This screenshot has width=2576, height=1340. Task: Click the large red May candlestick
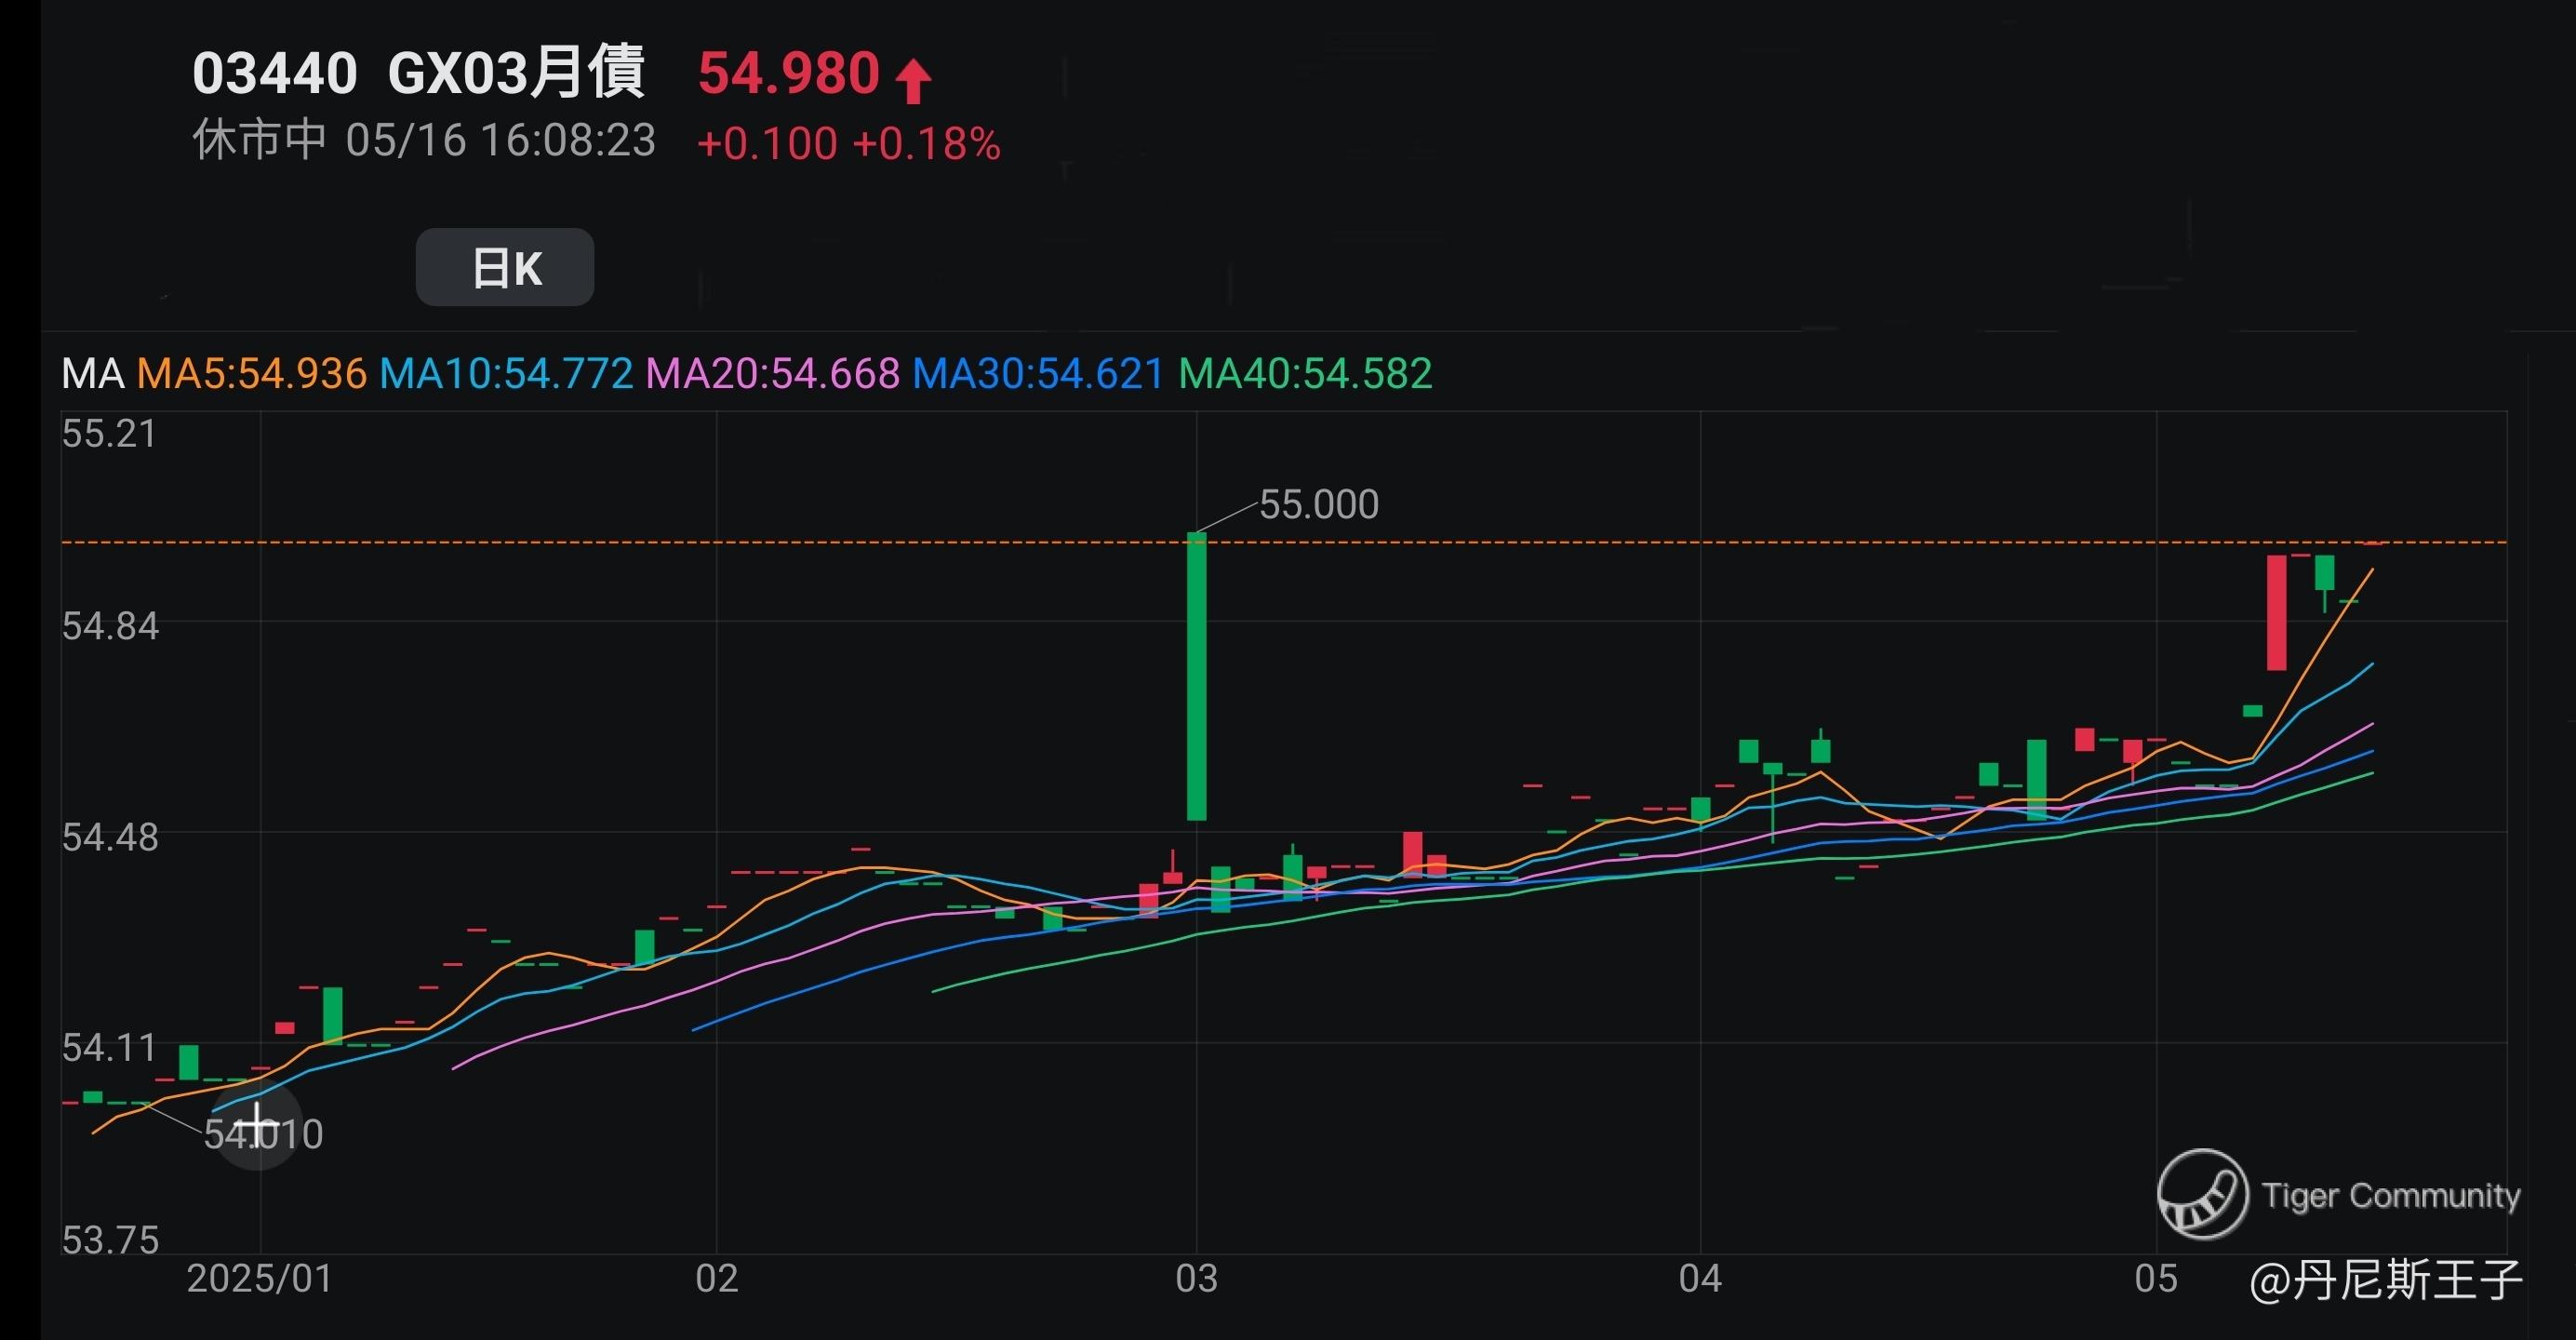click(2276, 612)
